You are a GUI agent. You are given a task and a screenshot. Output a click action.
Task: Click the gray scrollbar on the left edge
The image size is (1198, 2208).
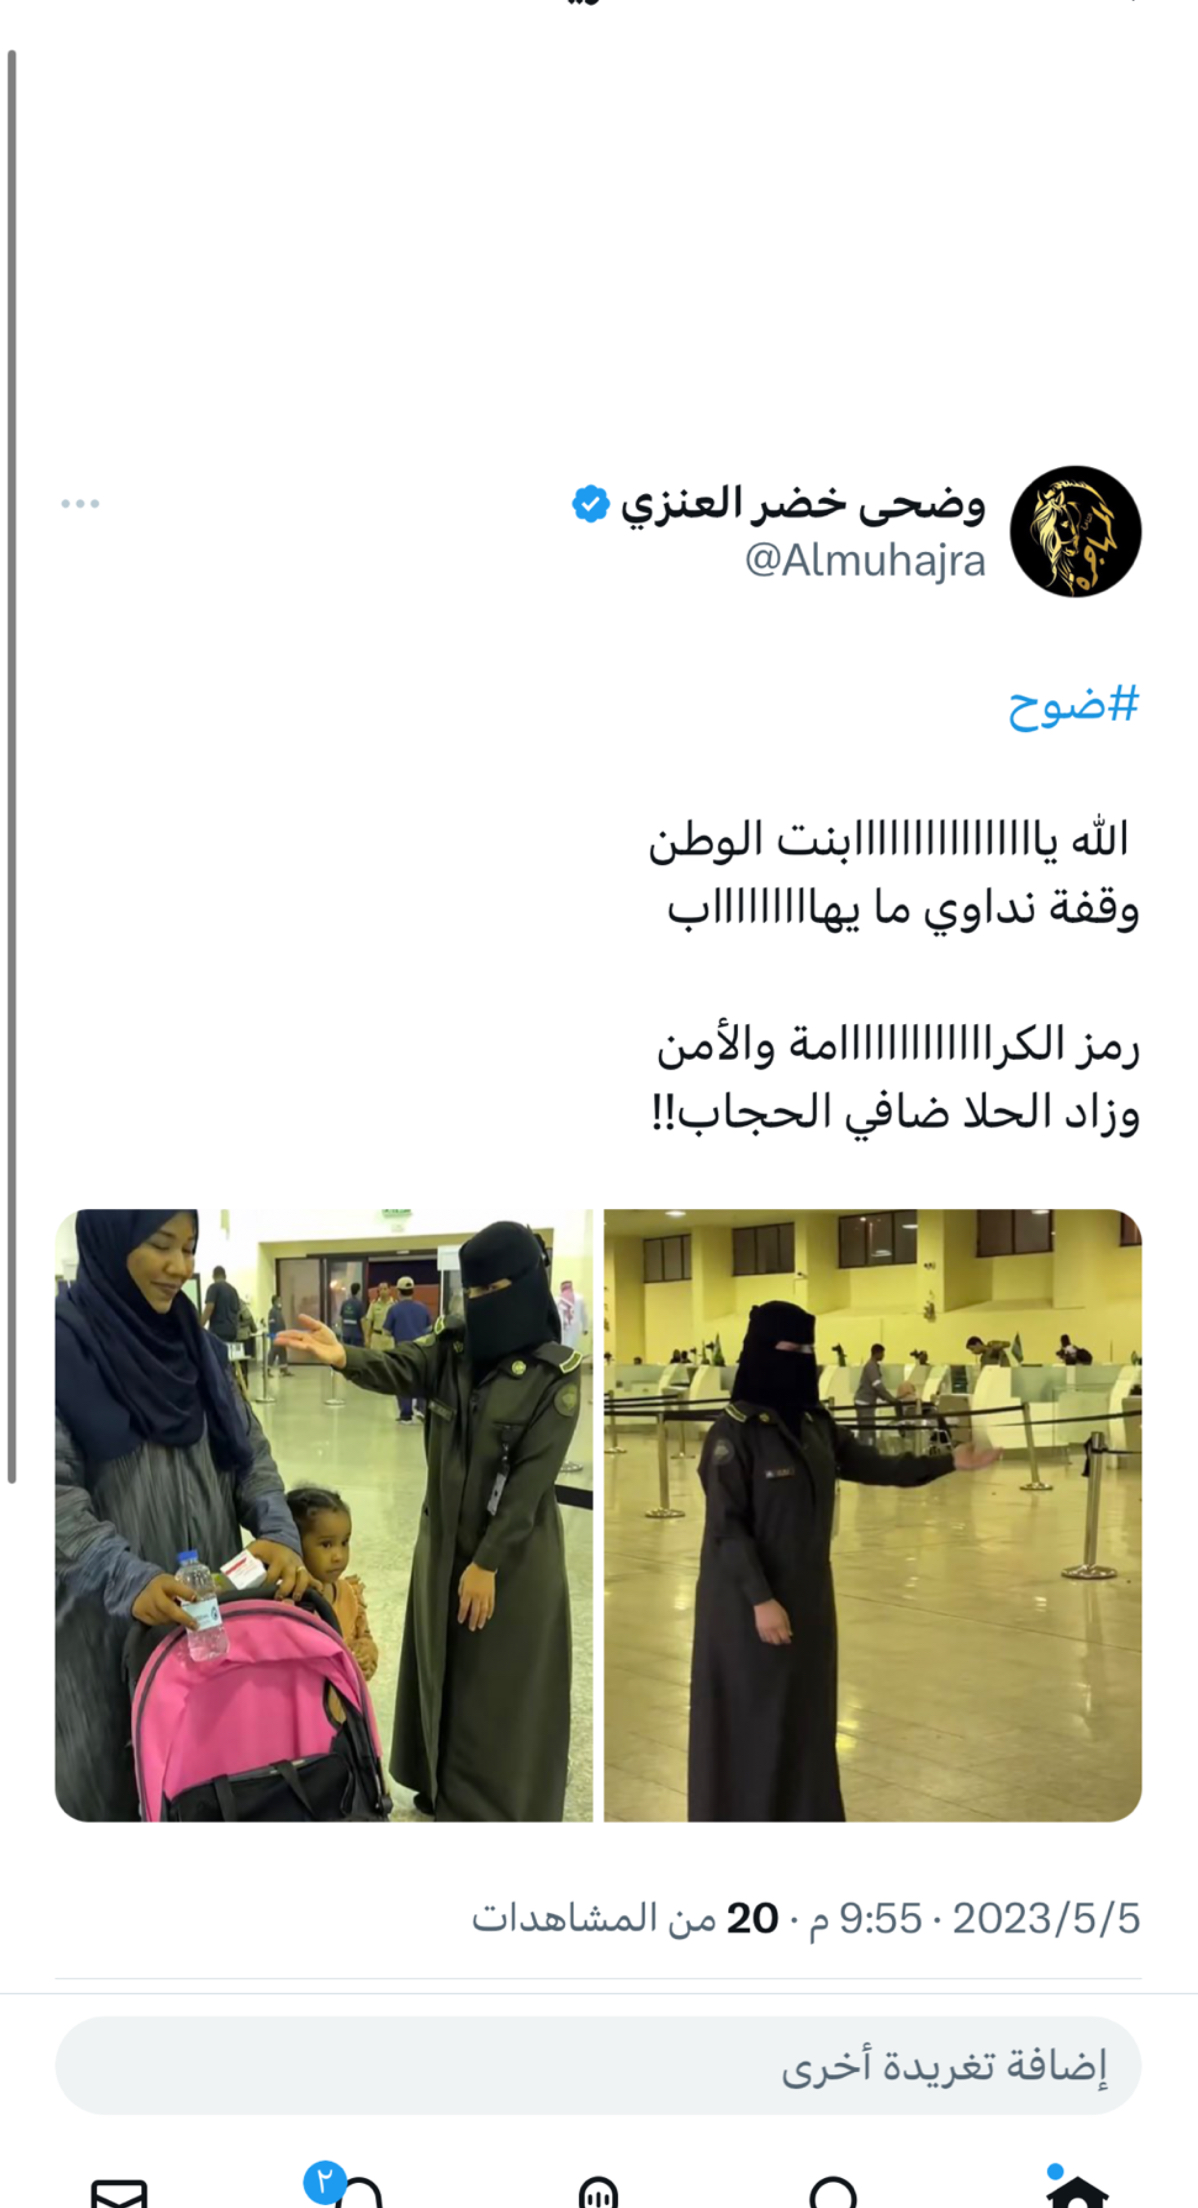(x=12, y=766)
